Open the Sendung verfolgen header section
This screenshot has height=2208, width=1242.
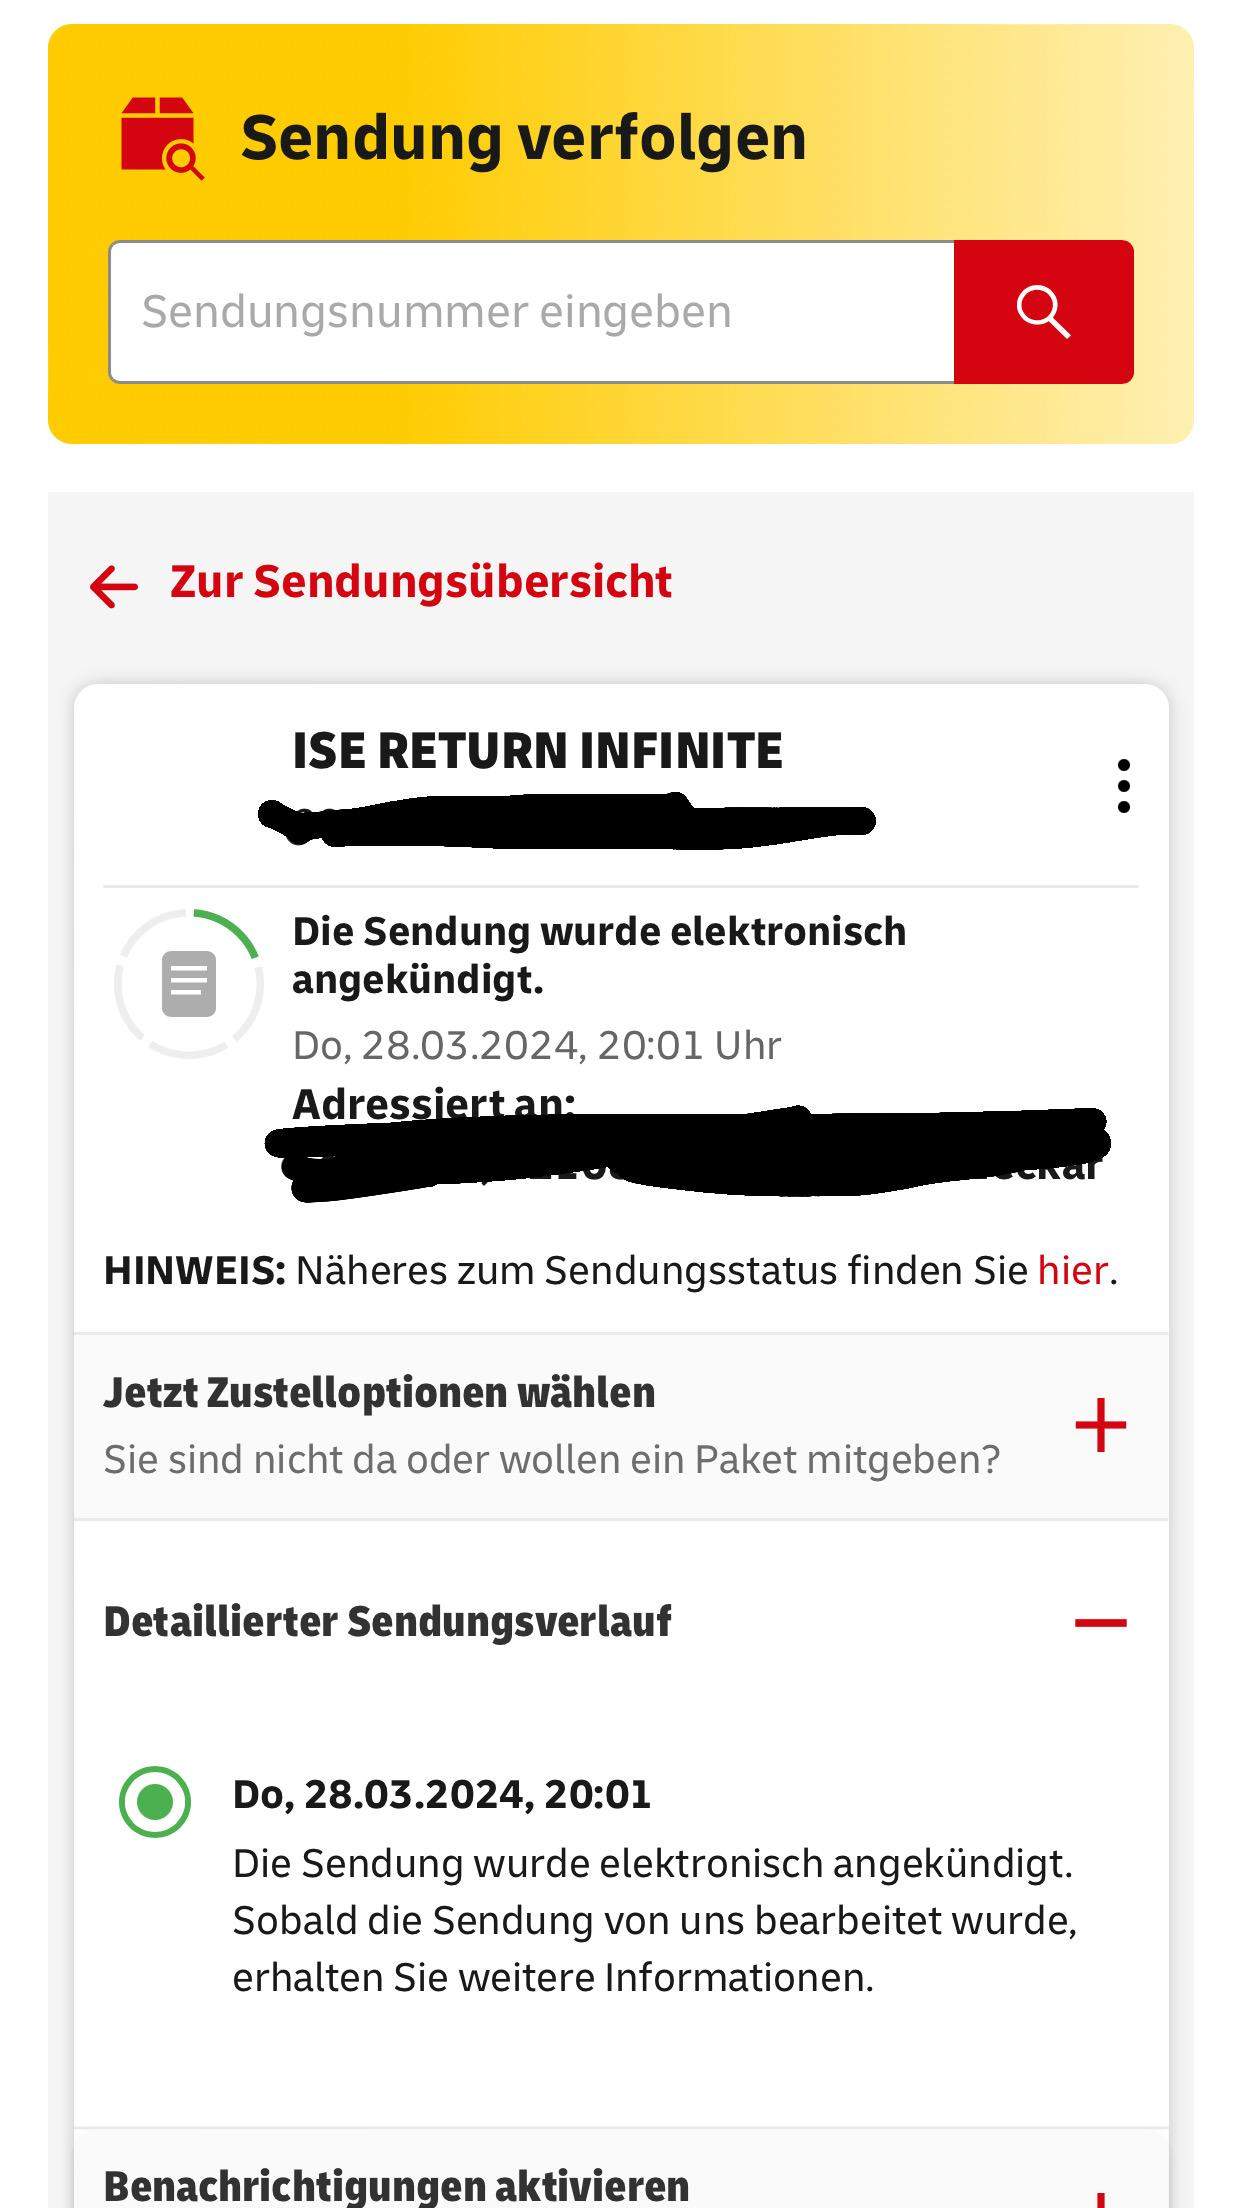click(x=523, y=137)
